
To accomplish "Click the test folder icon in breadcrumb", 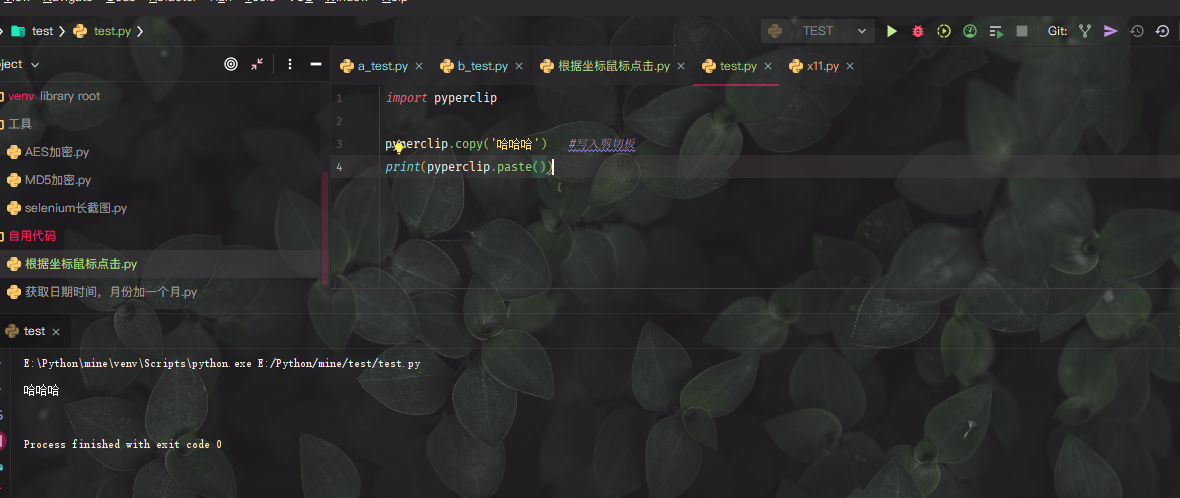I will click(x=17, y=31).
